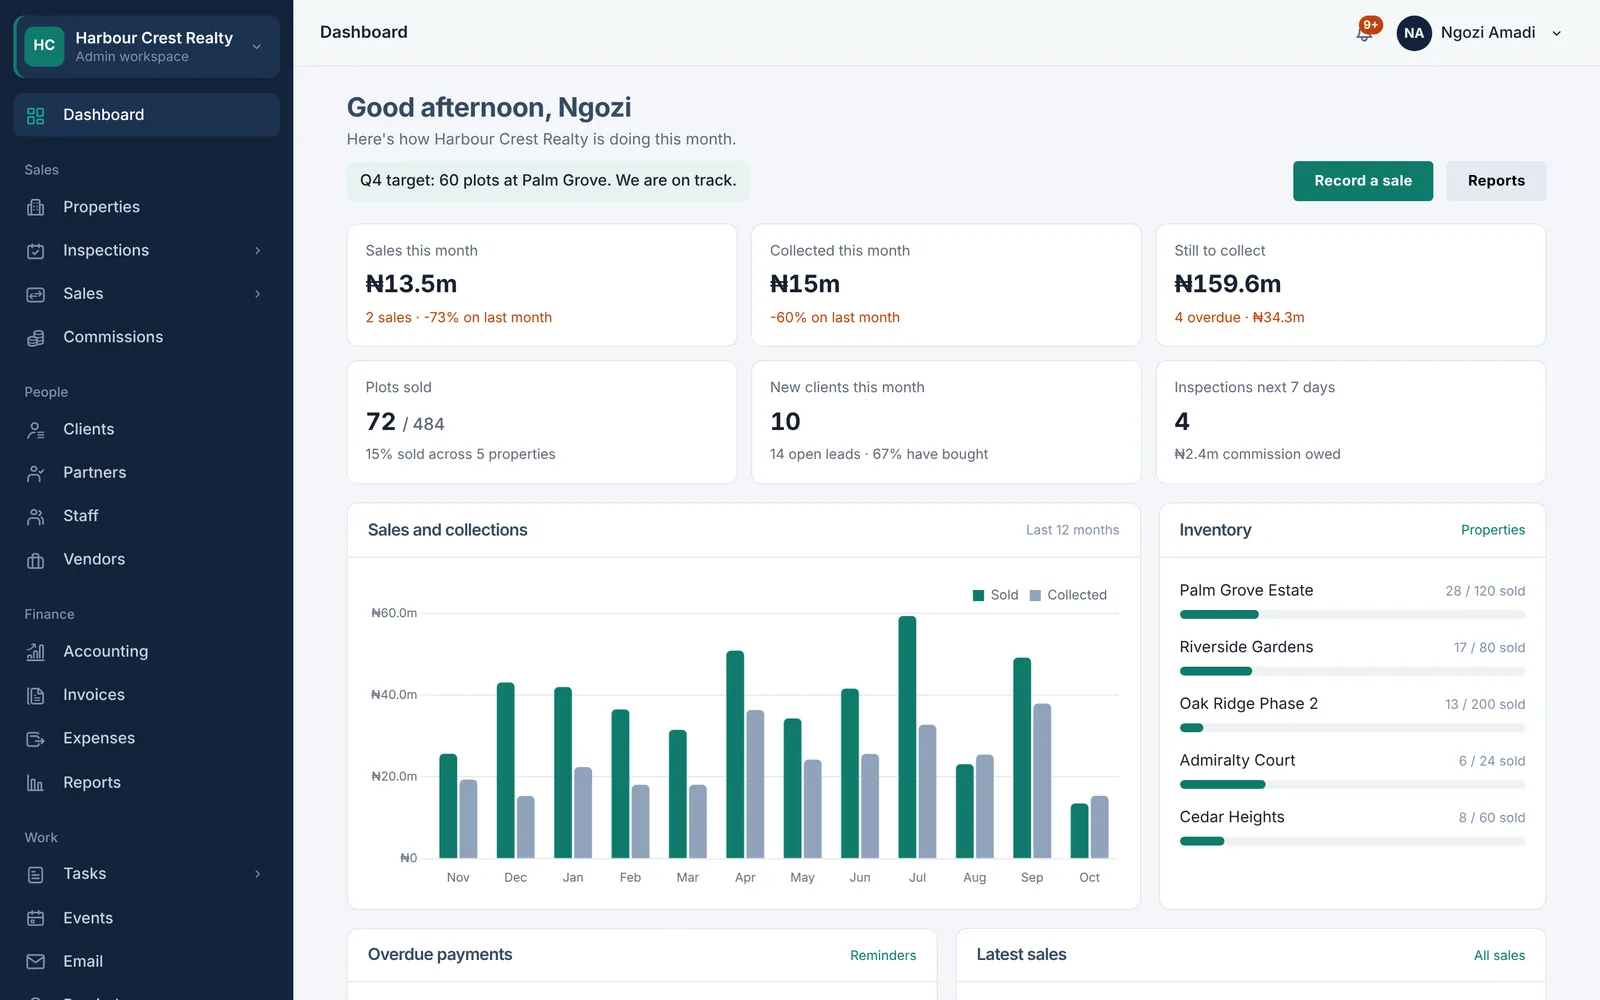The width and height of the screenshot is (1600, 1000).
Task: Click the Dashboard grid icon in sidebar
Action: 36,115
